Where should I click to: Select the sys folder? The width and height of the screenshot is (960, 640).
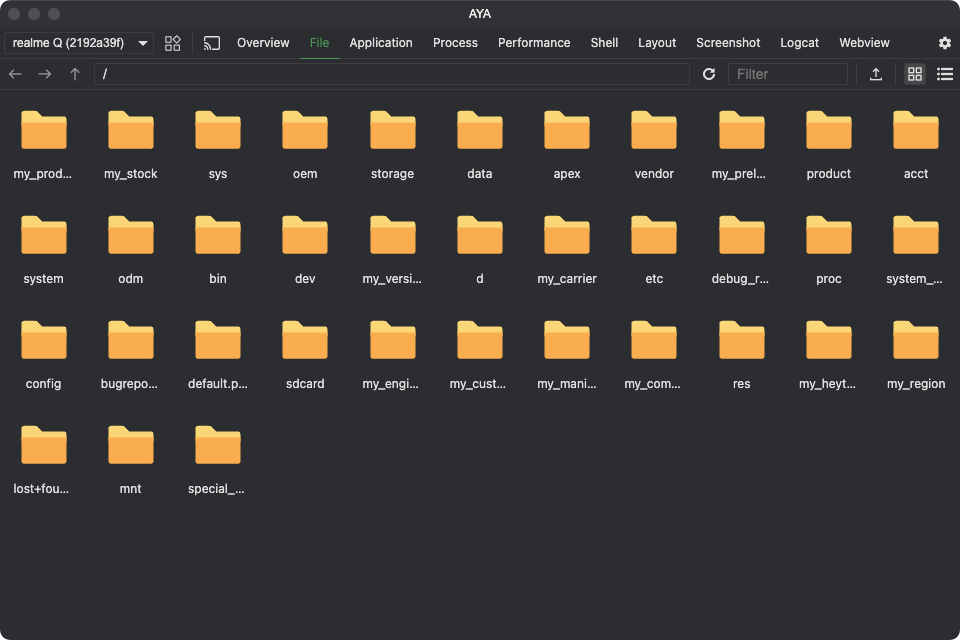click(218, 145)
